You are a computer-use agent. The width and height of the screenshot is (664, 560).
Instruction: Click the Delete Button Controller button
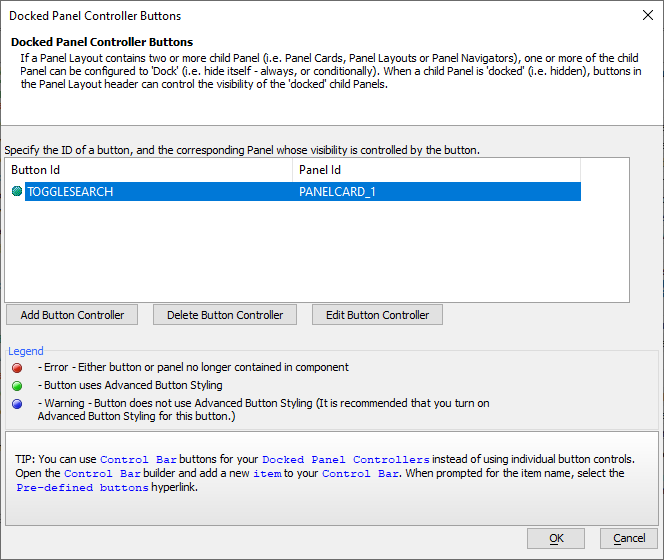point(225,315)
